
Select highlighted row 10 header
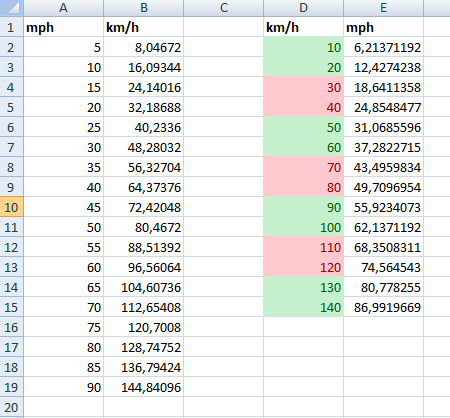point(11,207)
